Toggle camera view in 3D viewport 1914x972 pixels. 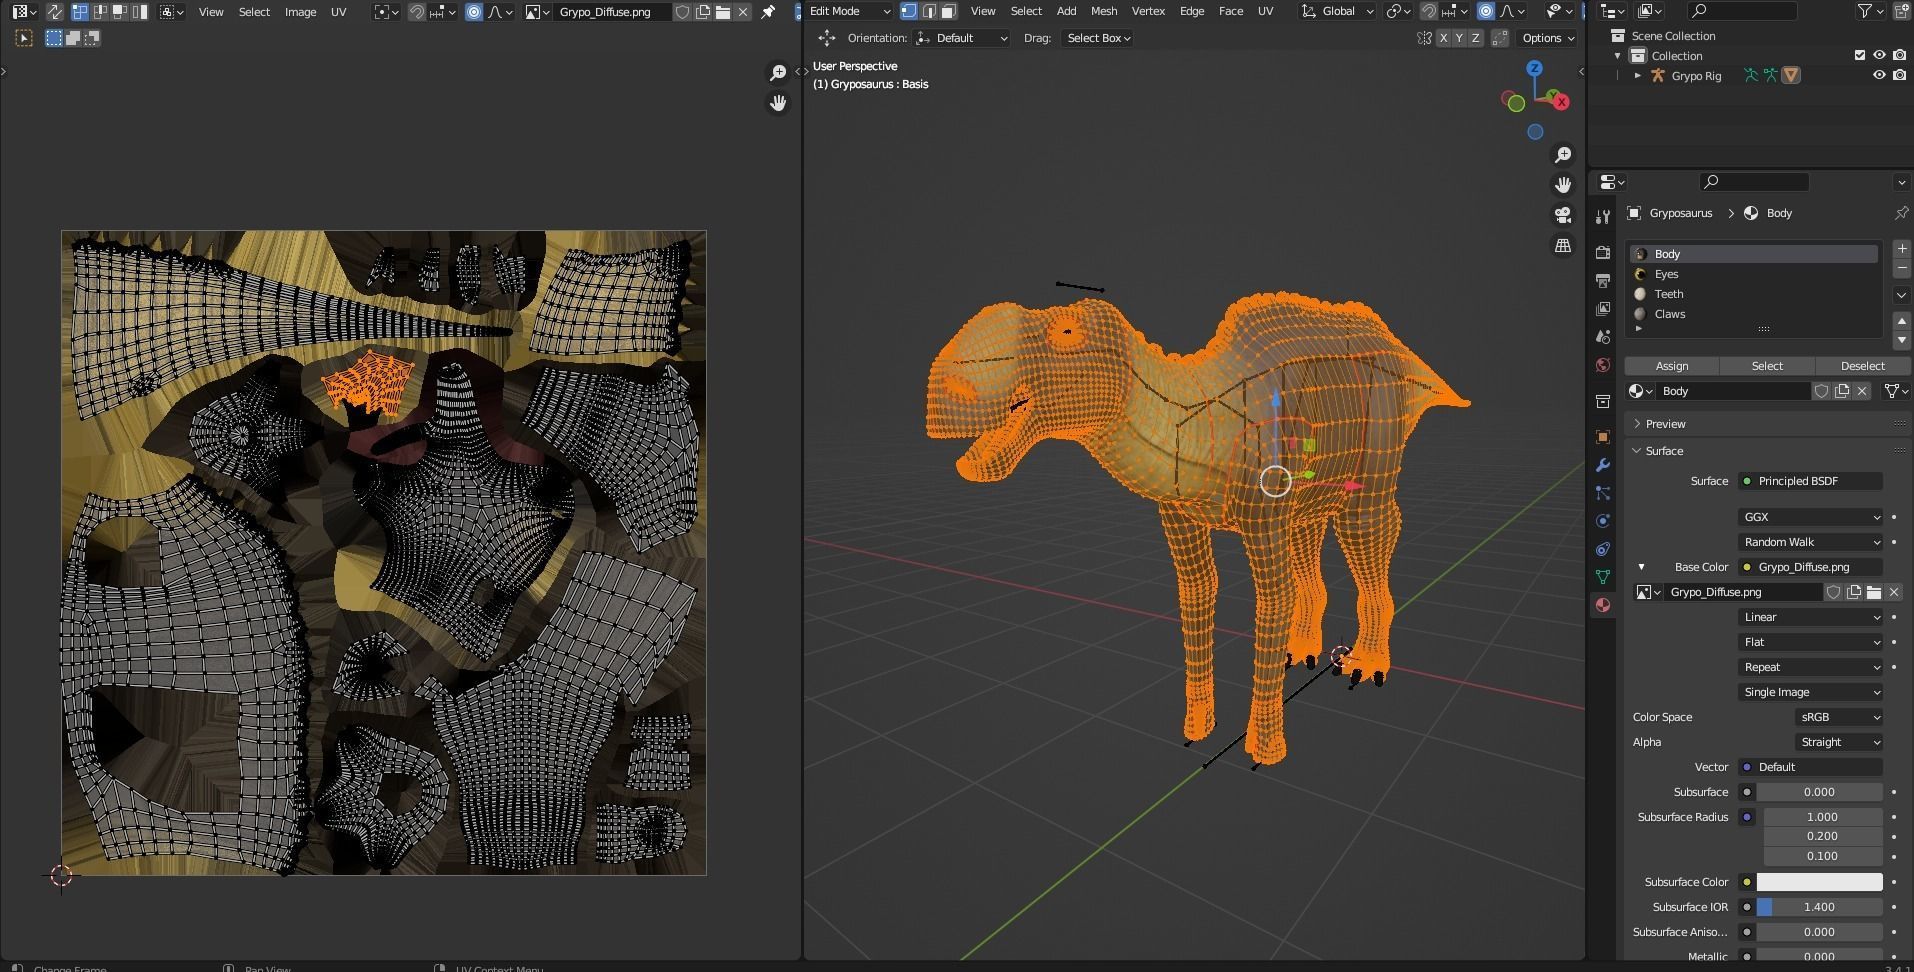coord(1562,215)
